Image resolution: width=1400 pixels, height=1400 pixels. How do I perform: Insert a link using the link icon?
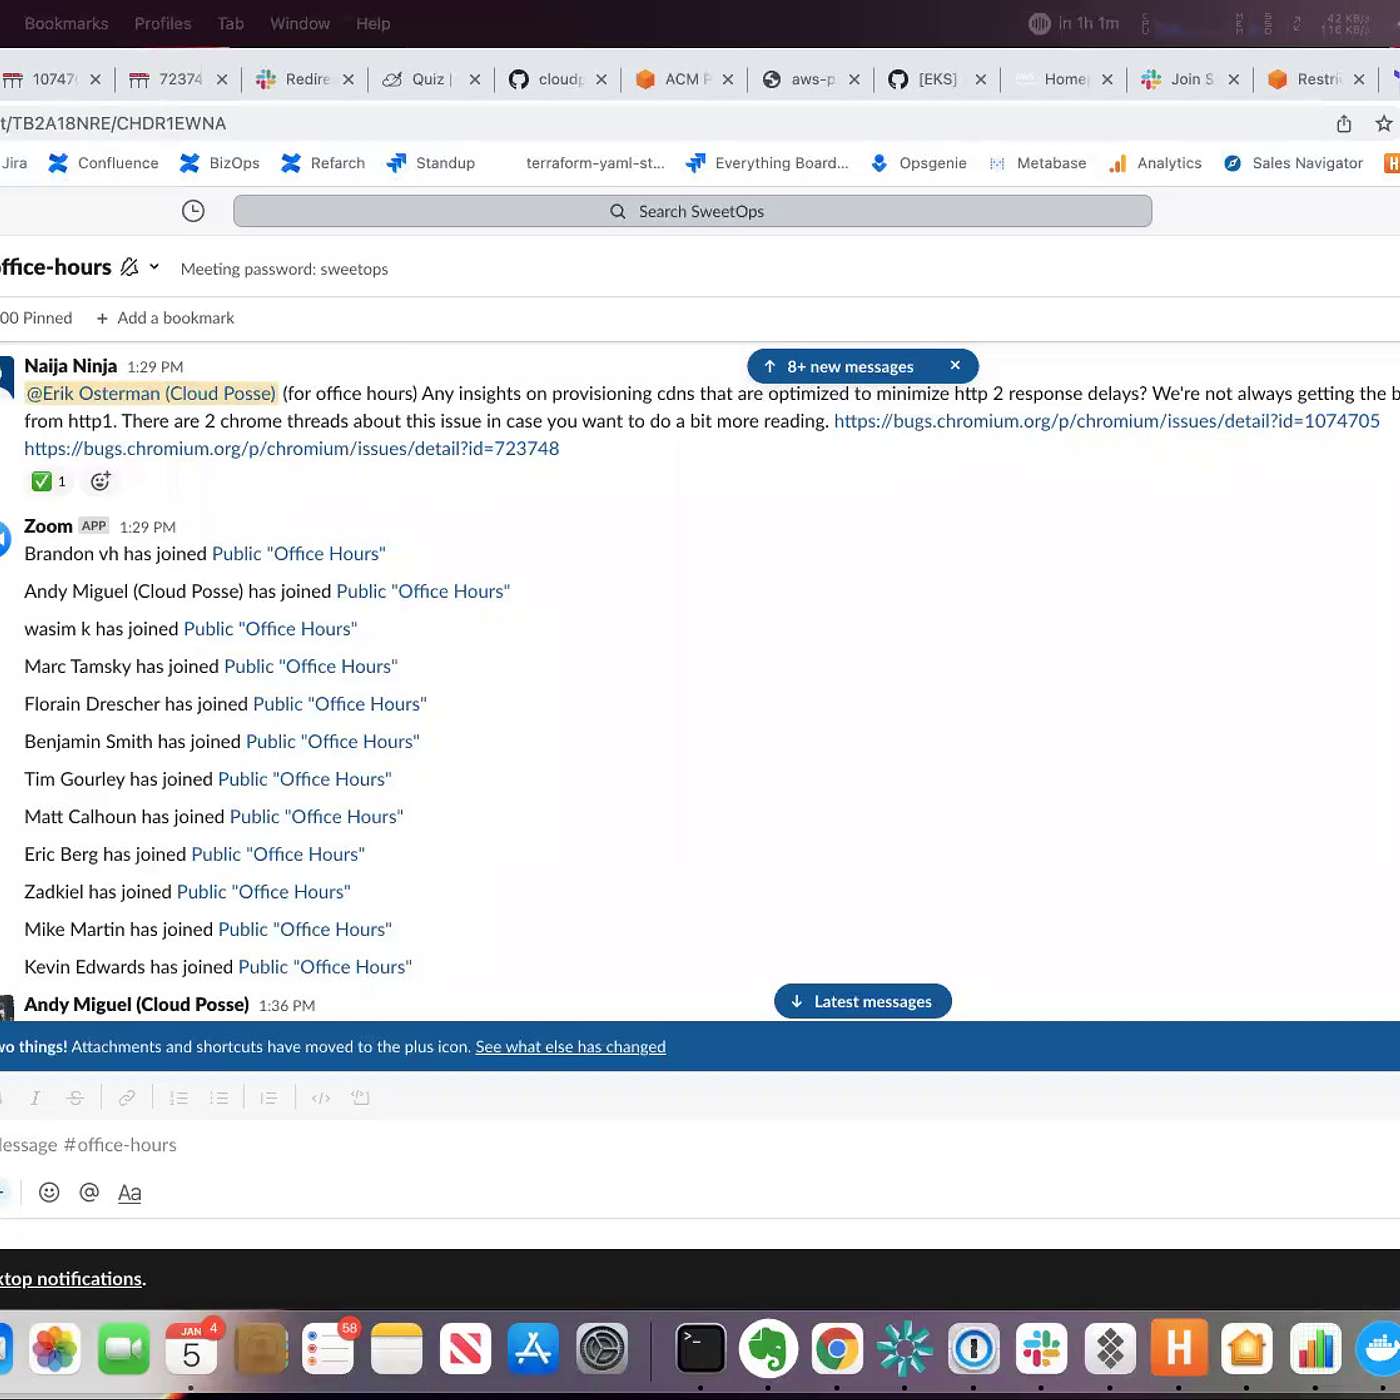coord(127,1098)
